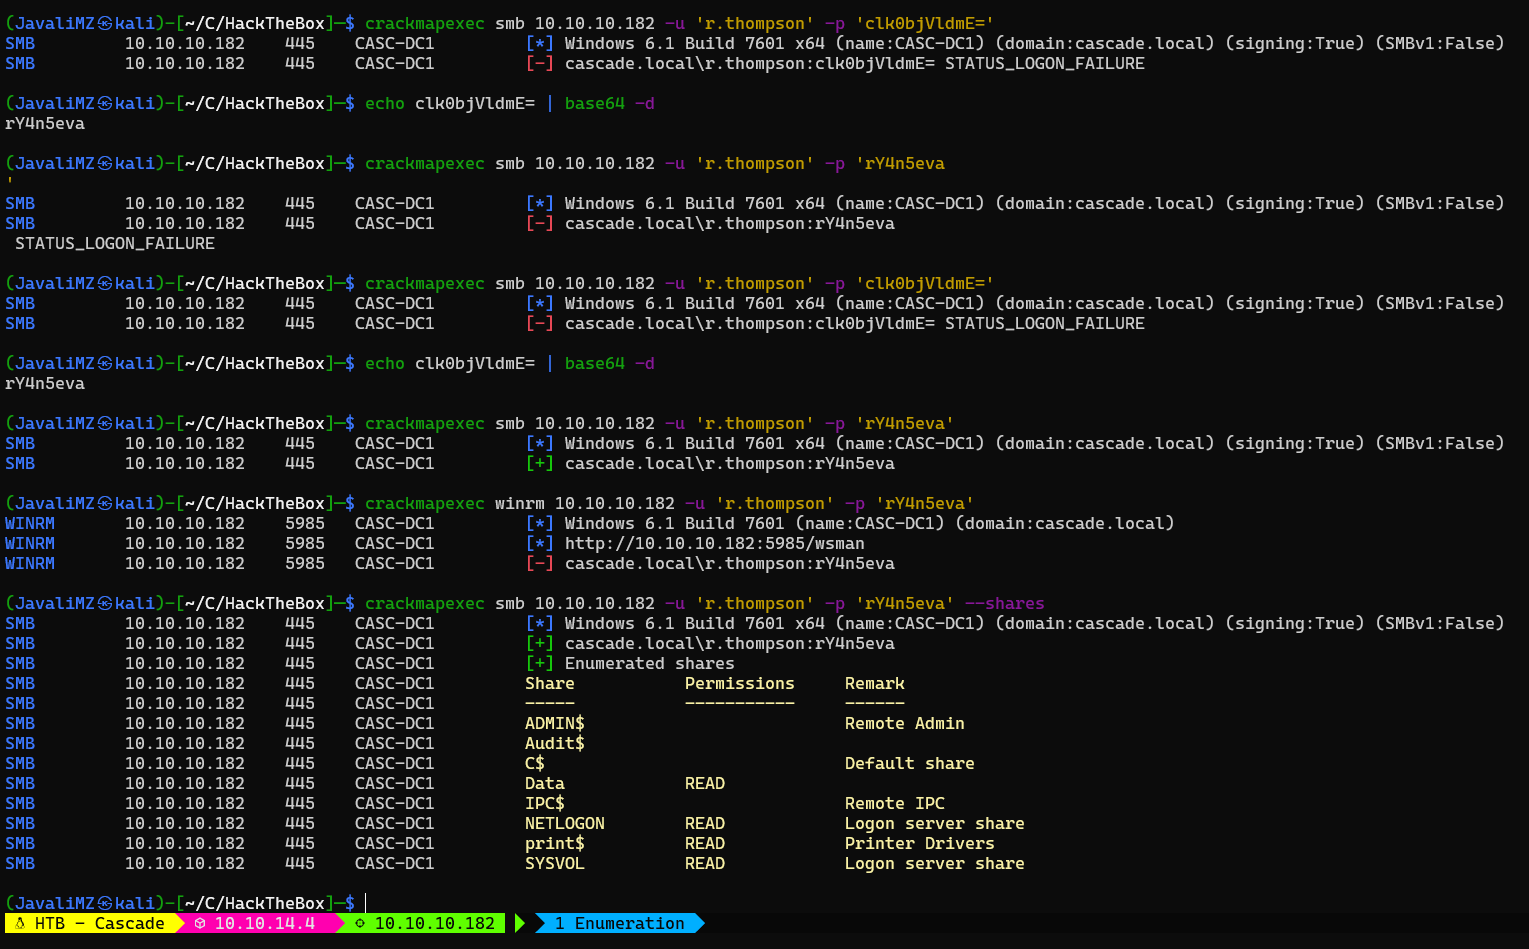Click the WINRM failed login cascade.local\r.thompson:rY4n5eva

pyautogui.click(x=730, y=563)
